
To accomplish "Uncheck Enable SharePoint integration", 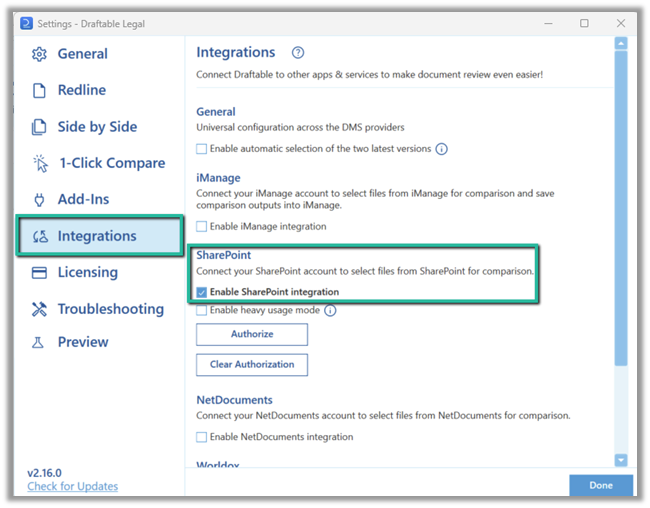I will pos(201,292).
